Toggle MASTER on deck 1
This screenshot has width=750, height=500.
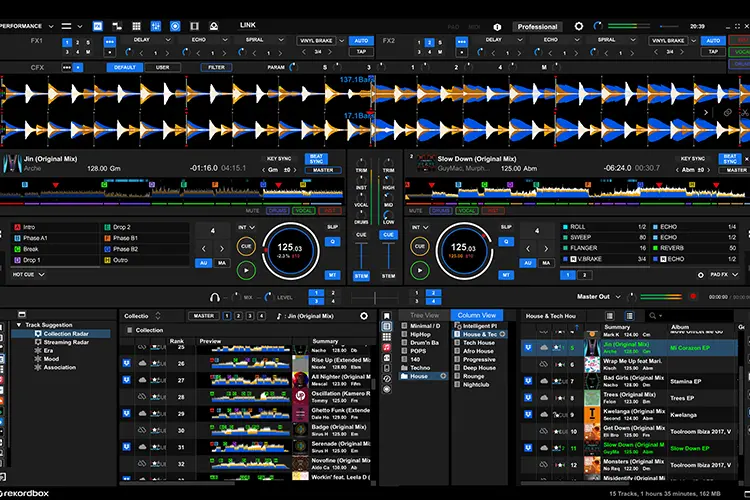pos(323,170)
